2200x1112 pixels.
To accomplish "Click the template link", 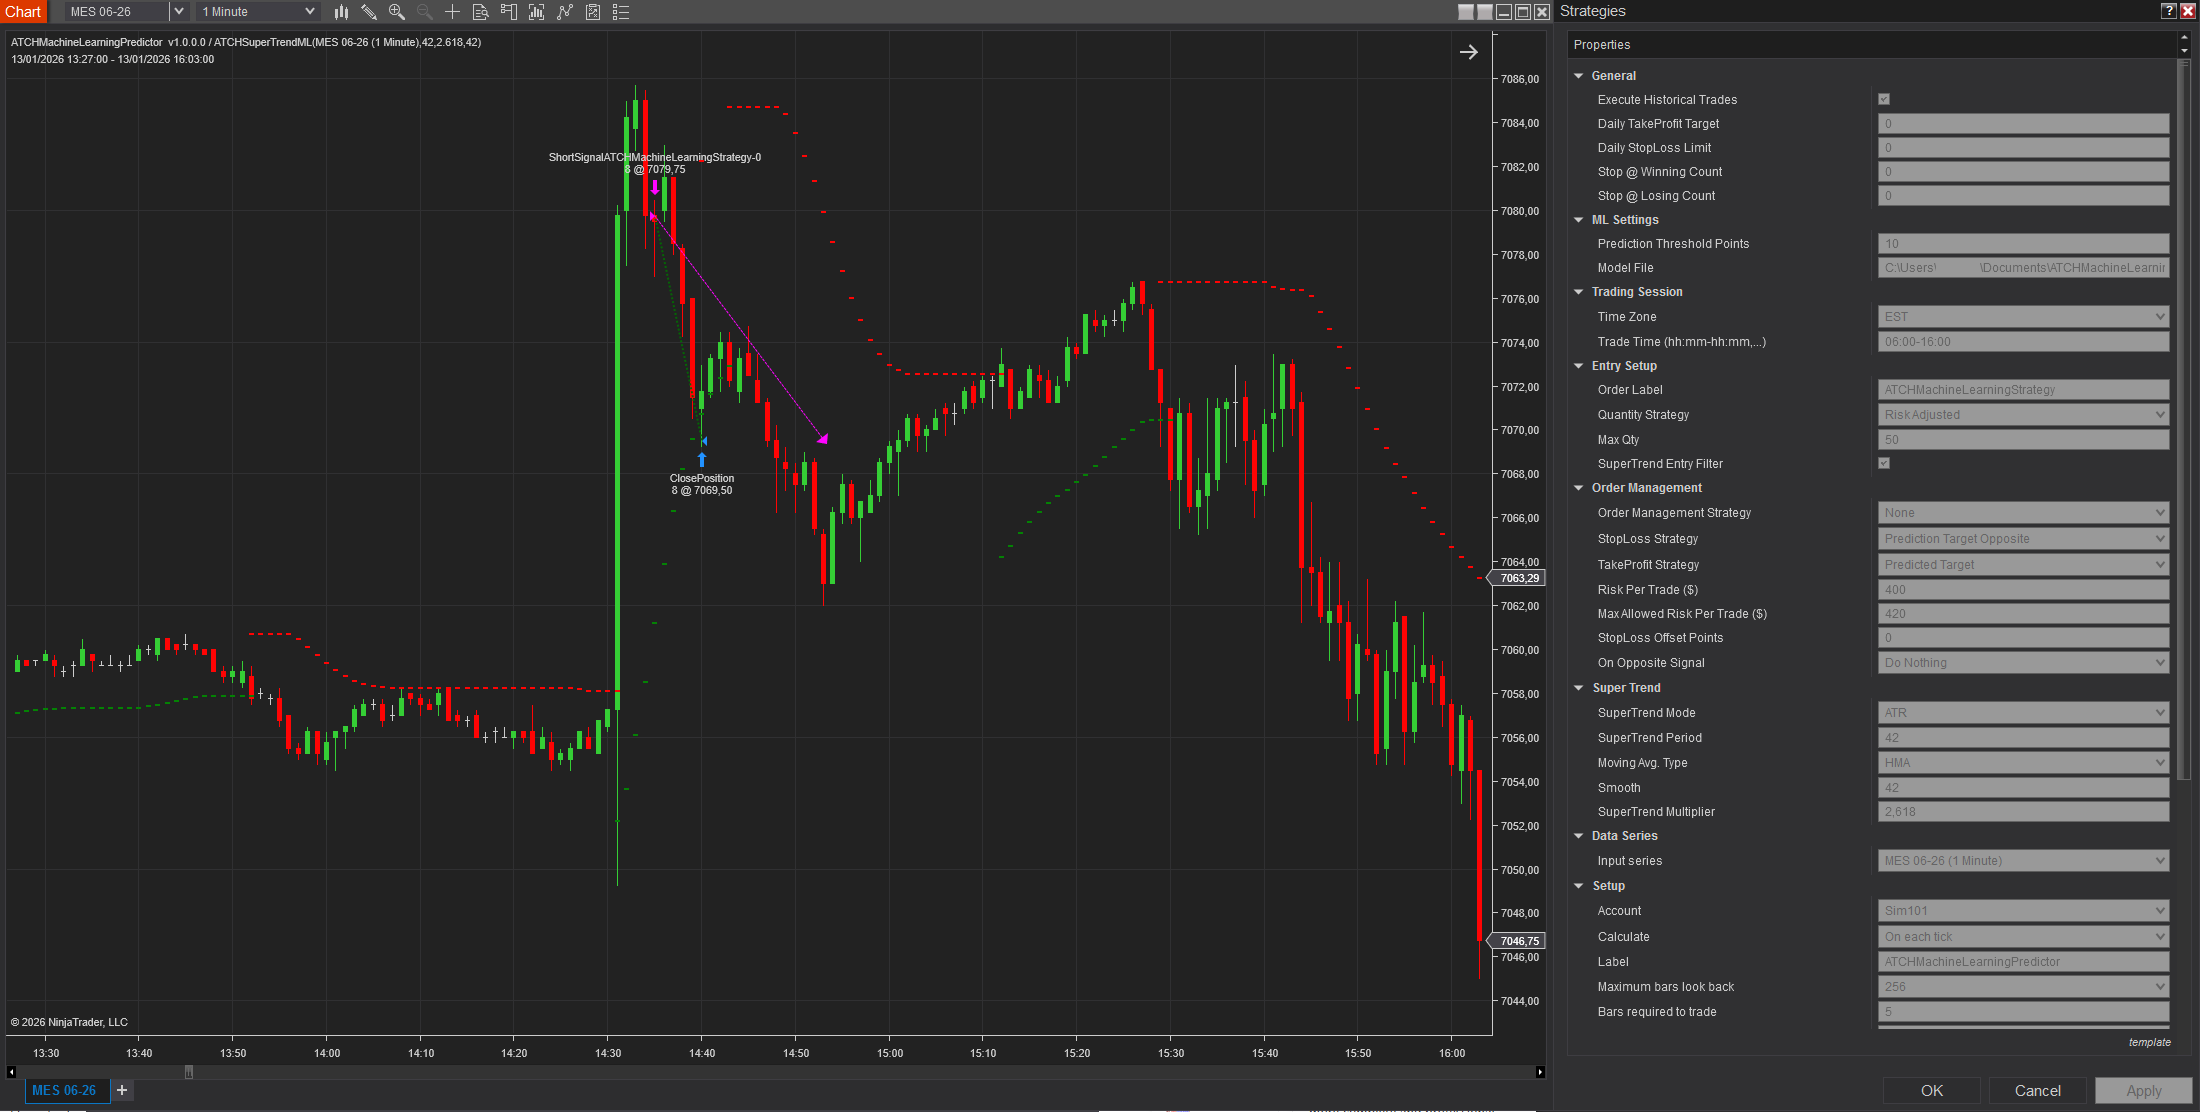I will coord(2149,1042).
